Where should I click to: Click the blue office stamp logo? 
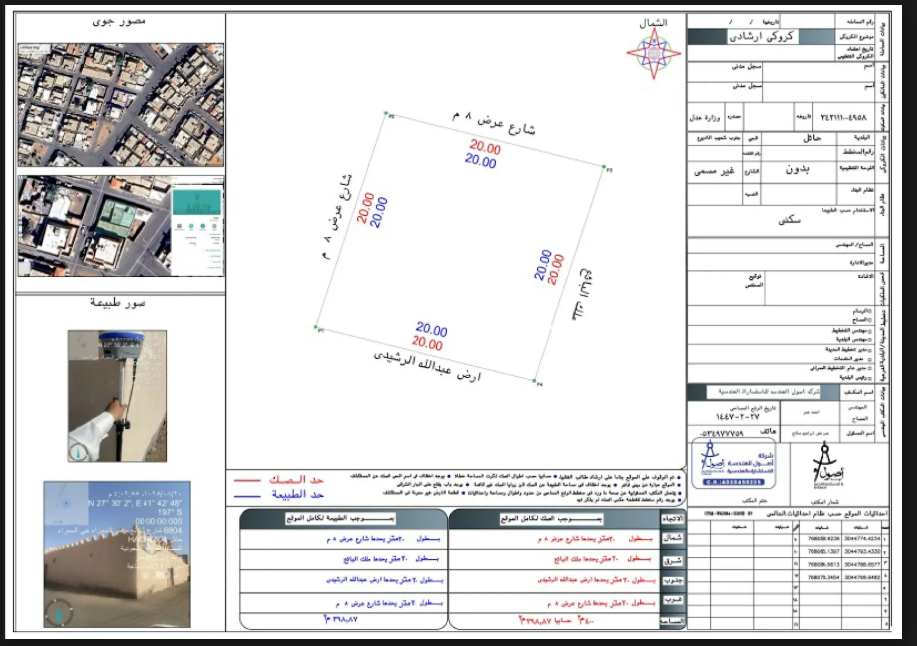[733, 463]
